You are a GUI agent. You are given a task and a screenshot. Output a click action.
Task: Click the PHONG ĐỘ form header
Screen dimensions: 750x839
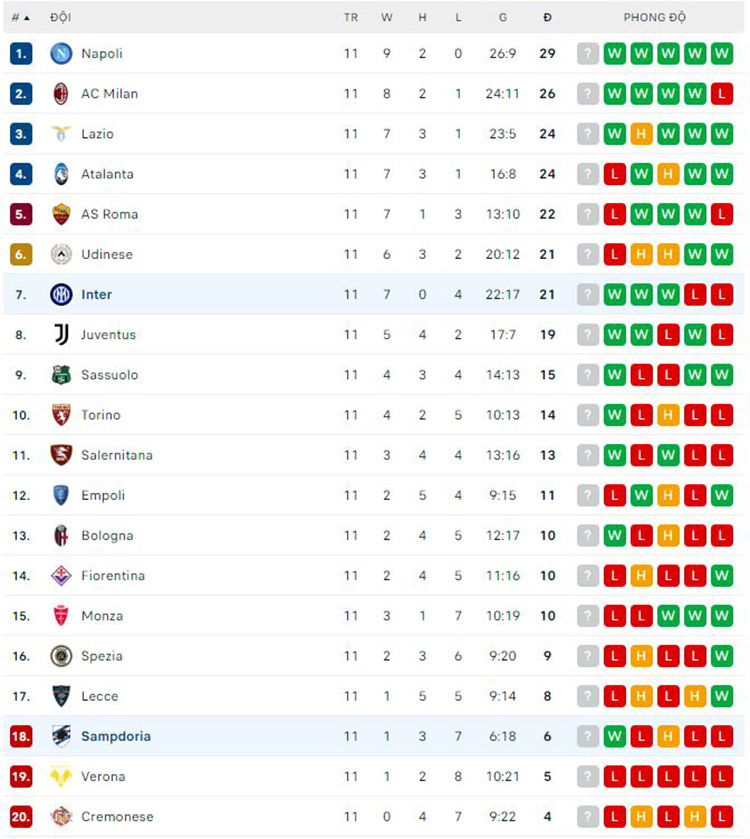pos(655,18)
